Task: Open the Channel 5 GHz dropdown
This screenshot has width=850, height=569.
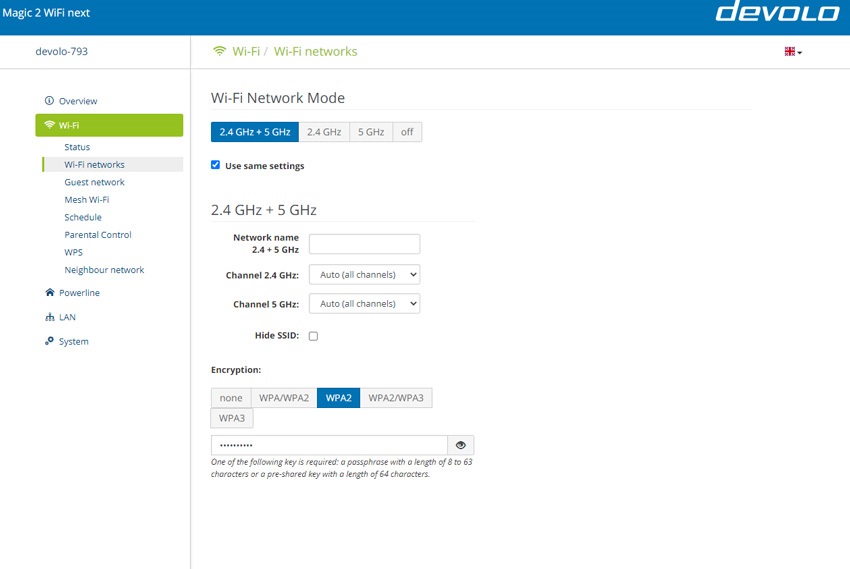Action: (x=364, y=303)
